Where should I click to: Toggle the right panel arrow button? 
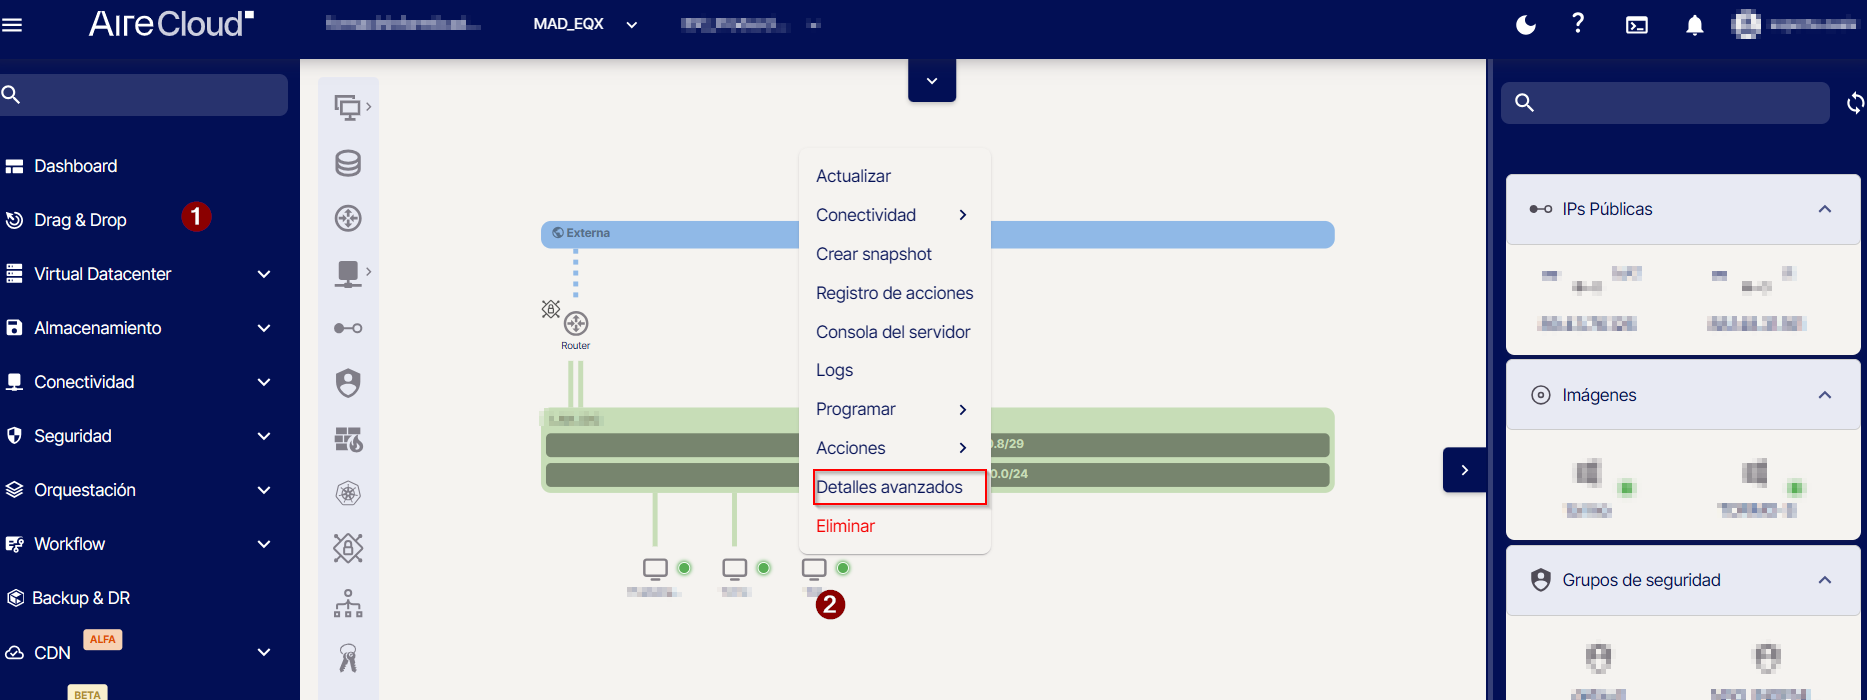coord(1464,470)
